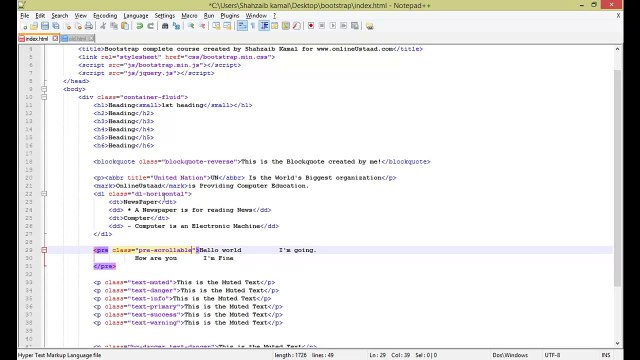Switch to the second inactive document tab
The height and width of the screenshot is (360, 640).
(x=77, y=39)
